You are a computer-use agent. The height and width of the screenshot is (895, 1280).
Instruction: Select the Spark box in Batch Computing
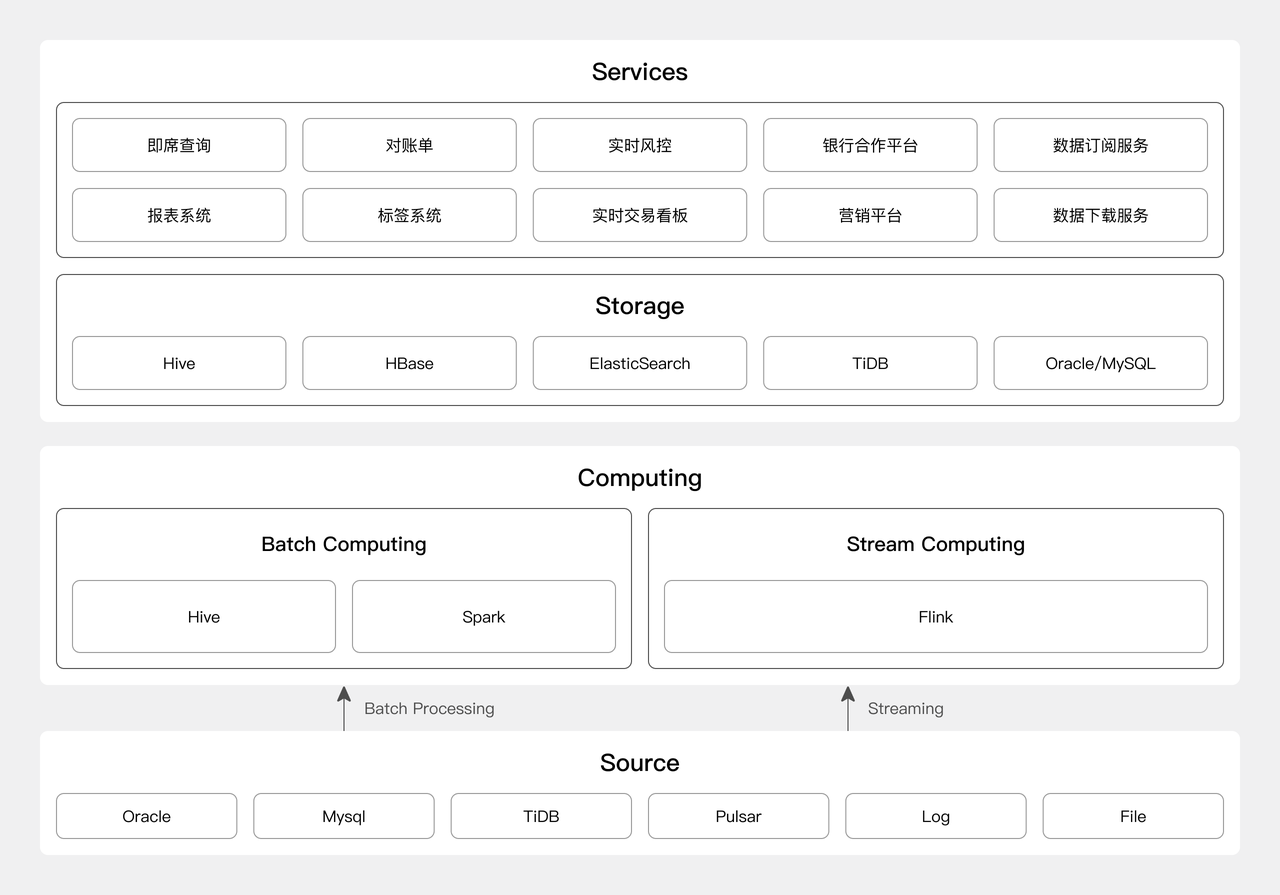click(484, 617)
